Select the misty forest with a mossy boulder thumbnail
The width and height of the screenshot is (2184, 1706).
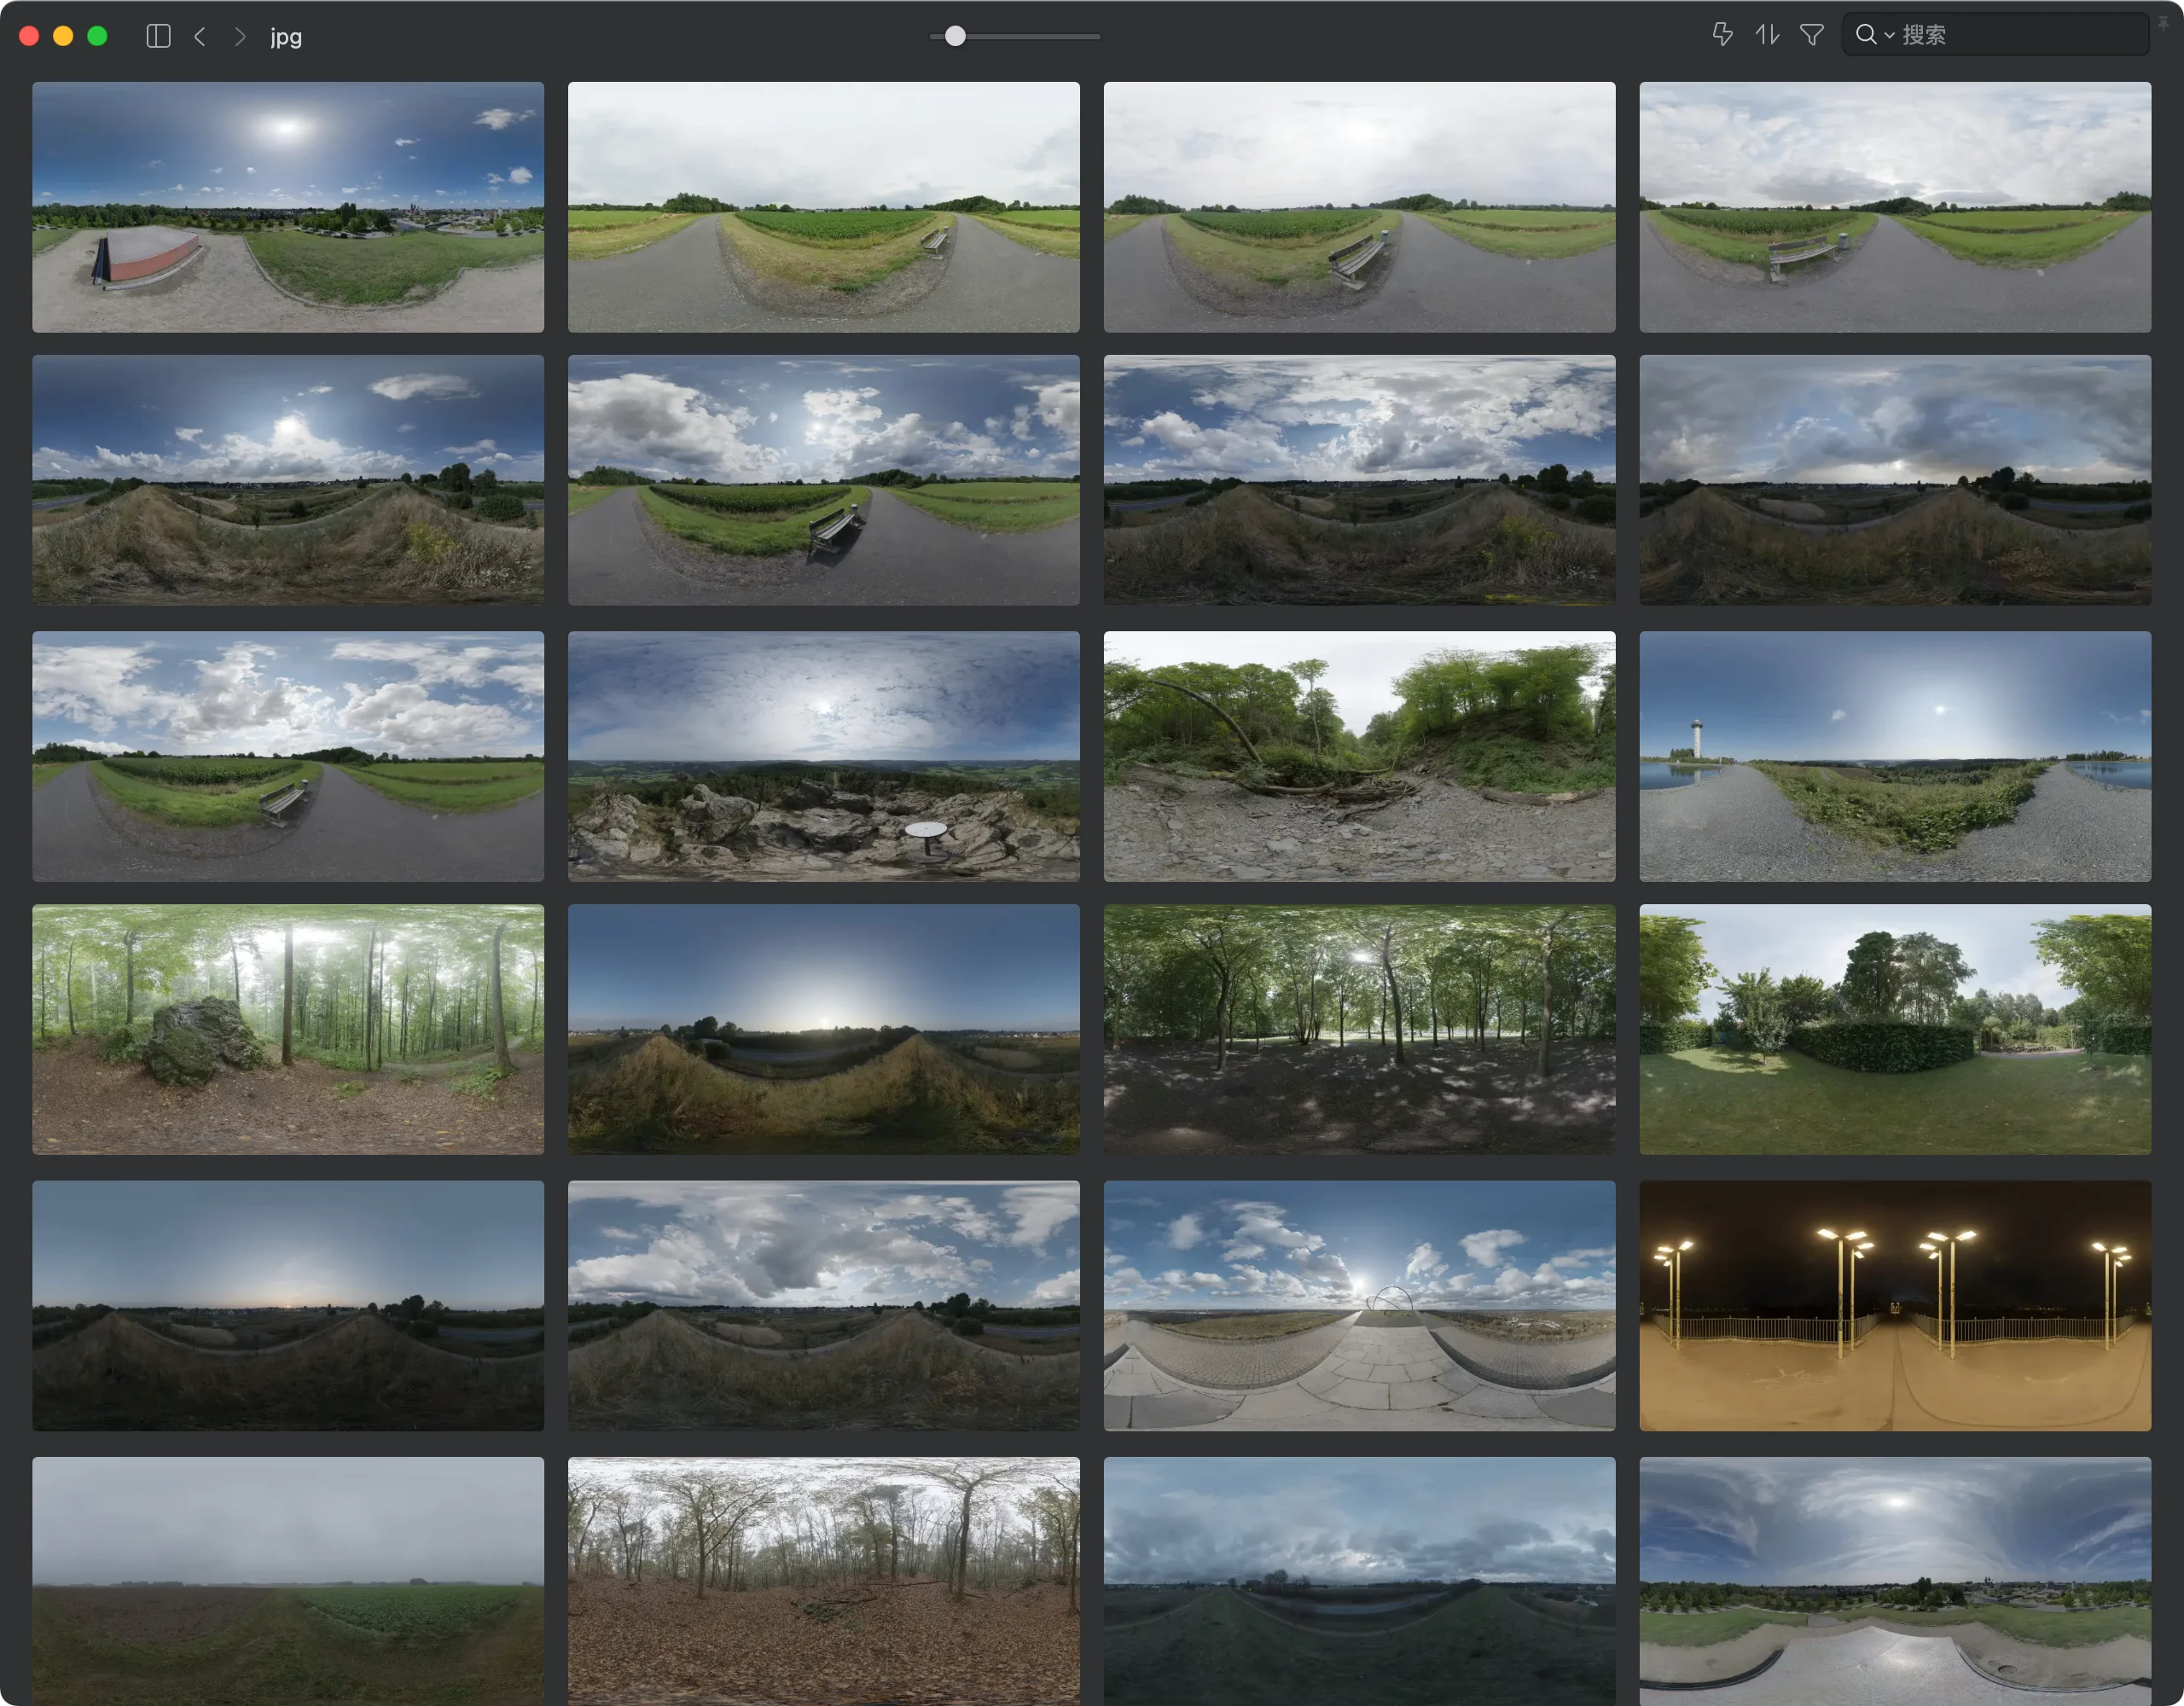tap(288, 1030)
